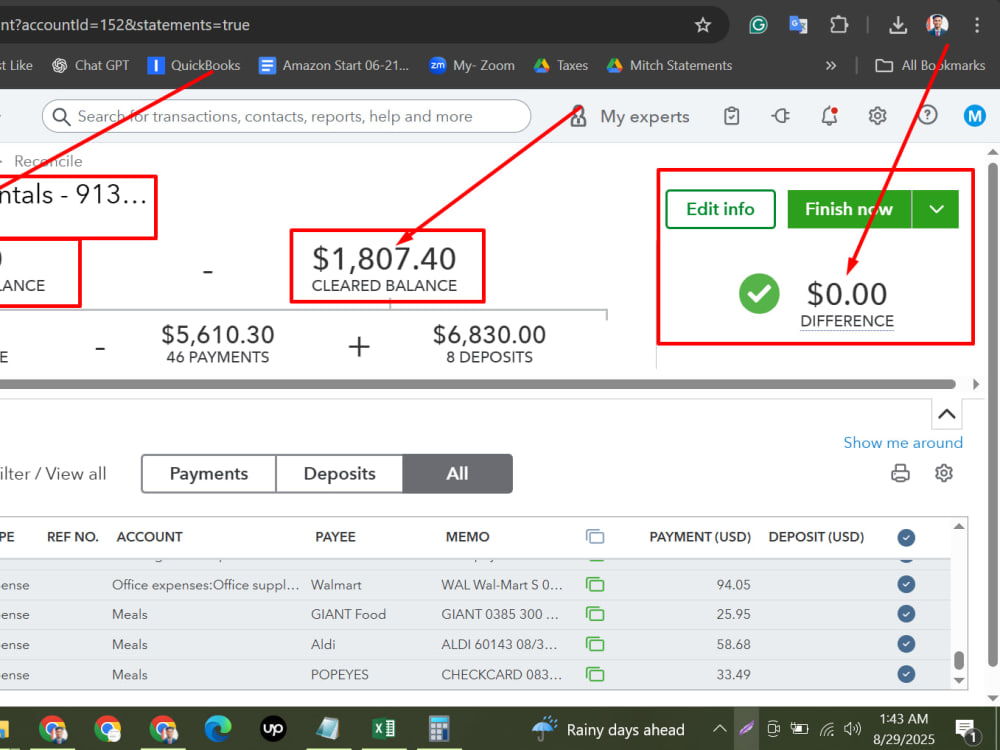Click the bank-match icon in GIANT Food row
The height and width of the screenshot is (750, 1000).
coord(595,614)
